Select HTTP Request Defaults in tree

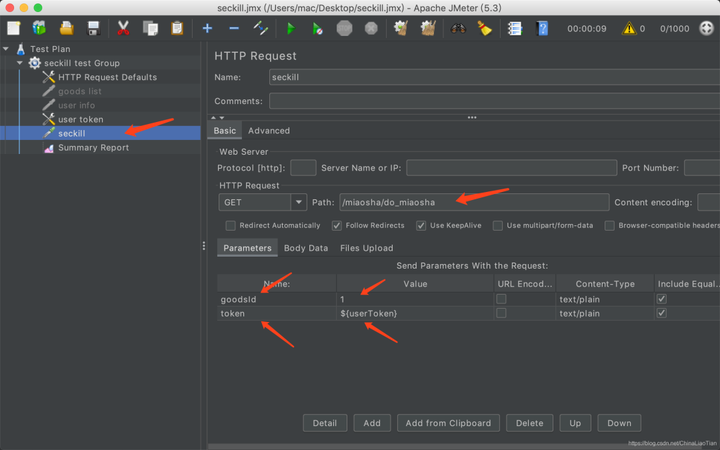[x=107, y=77]
